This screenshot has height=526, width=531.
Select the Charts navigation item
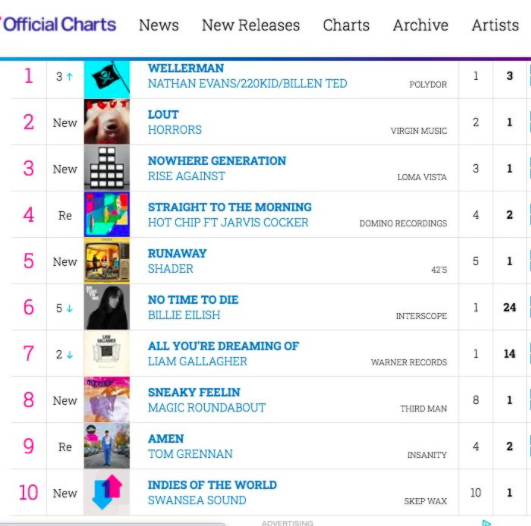click(x=346, y=25)
